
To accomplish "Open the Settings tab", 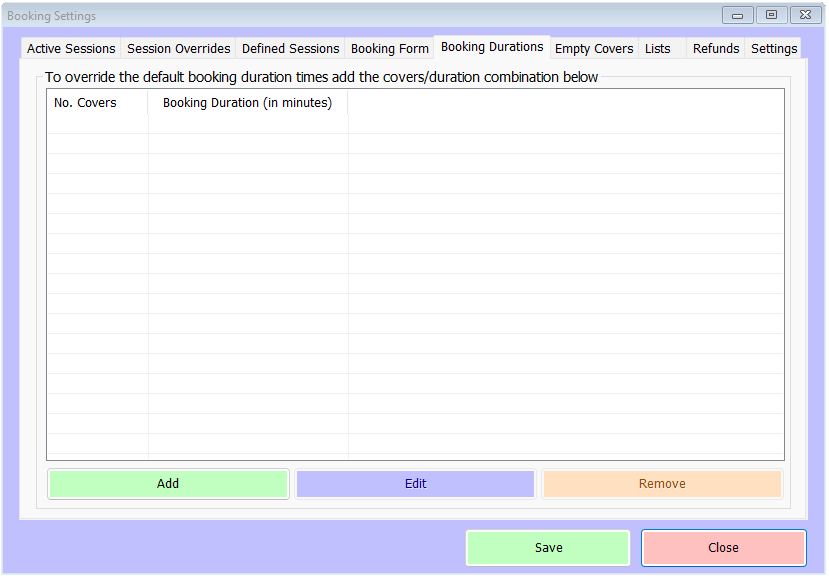I will click(x=774, y=48).
